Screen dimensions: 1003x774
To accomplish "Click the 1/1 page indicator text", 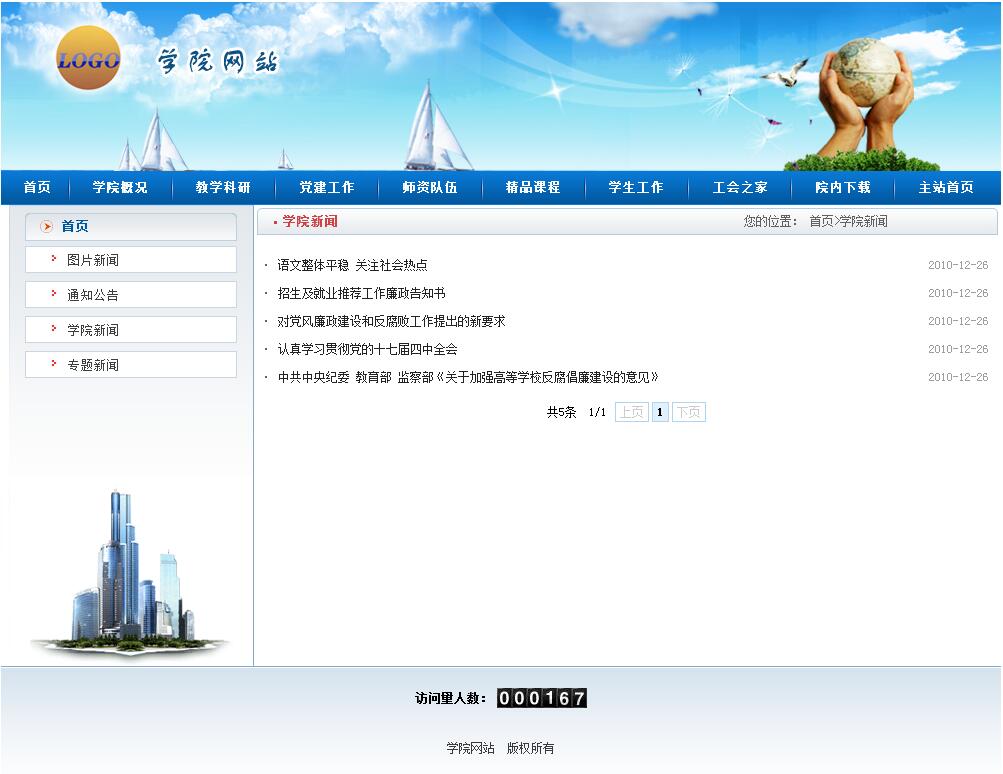I will (x=597, y=412).
